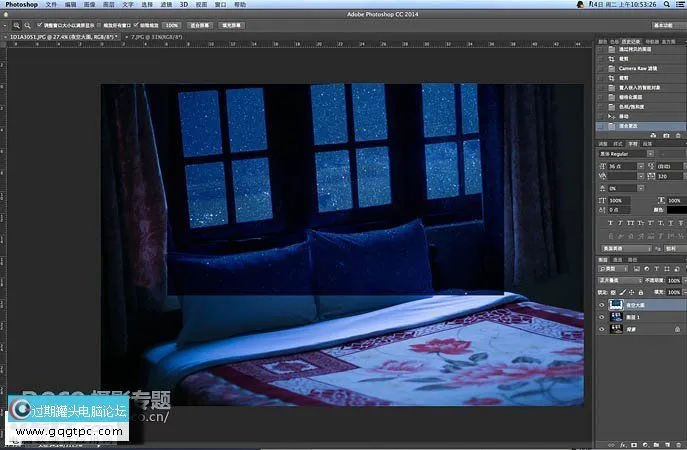The width and height of the screenshot is (687, 450).
Task: Open the layer blend mode dropdown
Action: tap(622, 281)
